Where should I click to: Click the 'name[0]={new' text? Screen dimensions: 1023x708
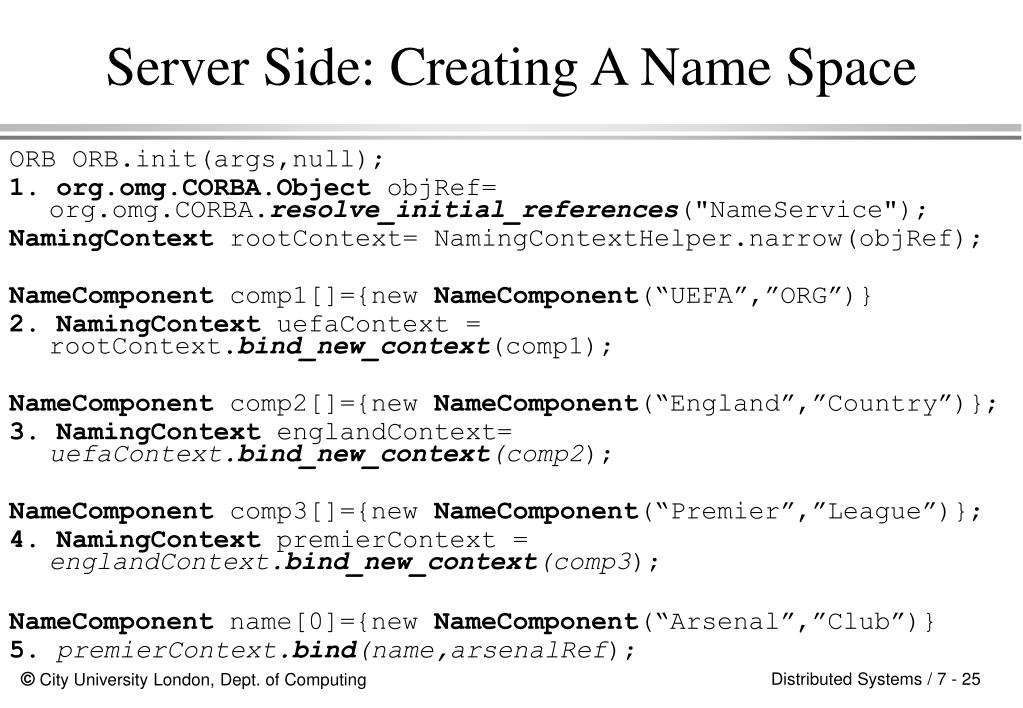(x=323, y=622)
